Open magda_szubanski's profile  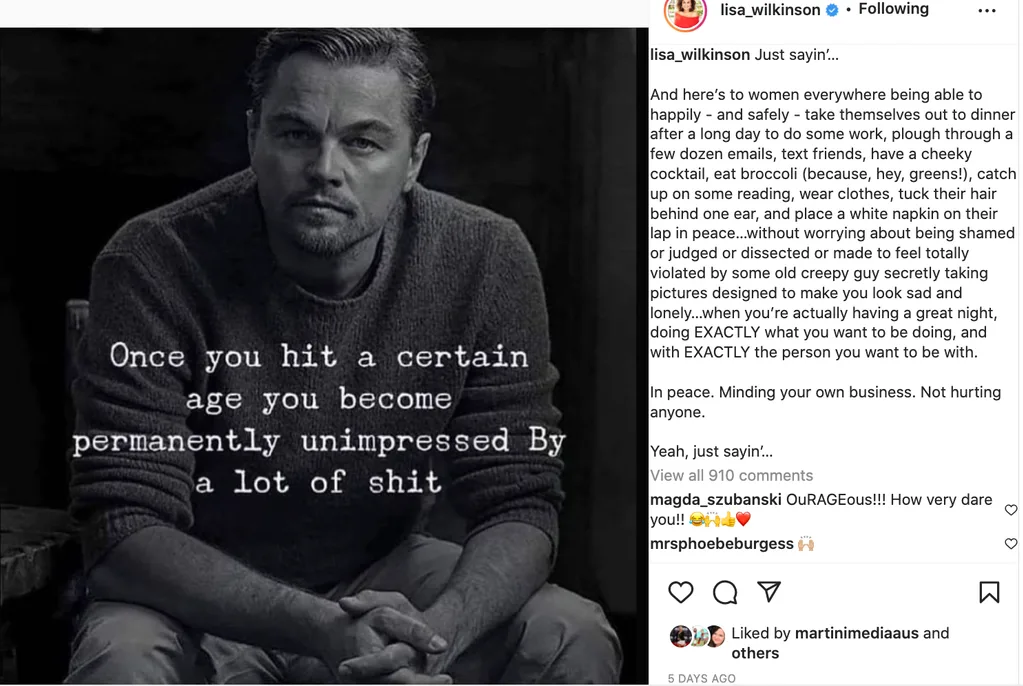[716, 500]
